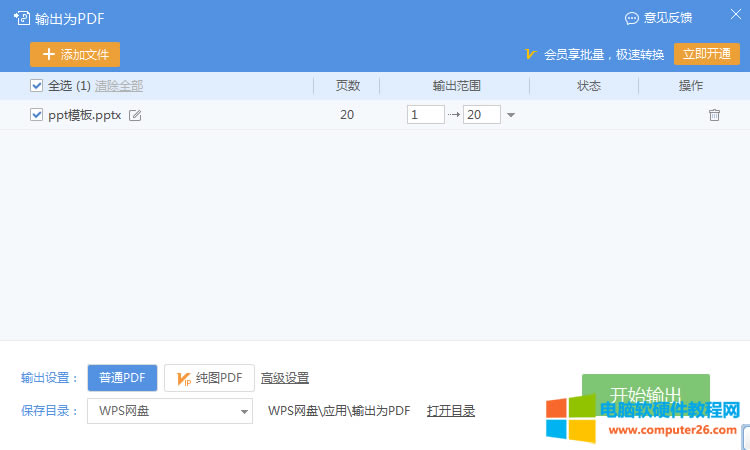
Task: Click the gold VIP icon beside 会员享批量
Action: tap(531, 54)
